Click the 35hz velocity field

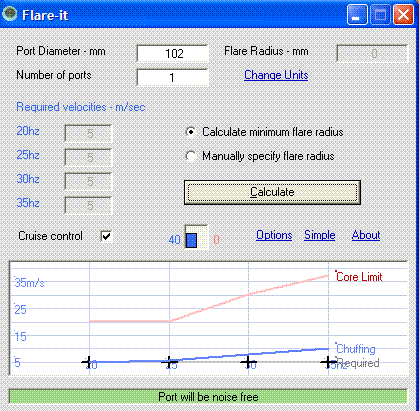pos(88,206)
